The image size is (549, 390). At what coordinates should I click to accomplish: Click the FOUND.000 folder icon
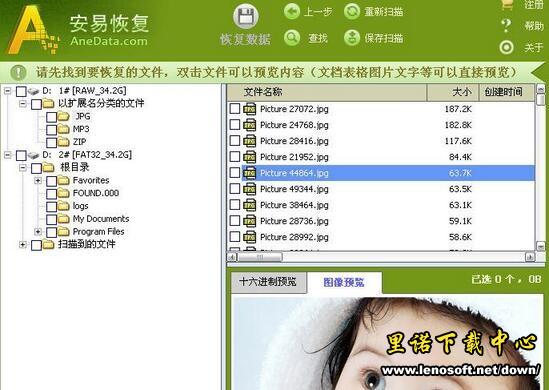click(x=63, y=193)
